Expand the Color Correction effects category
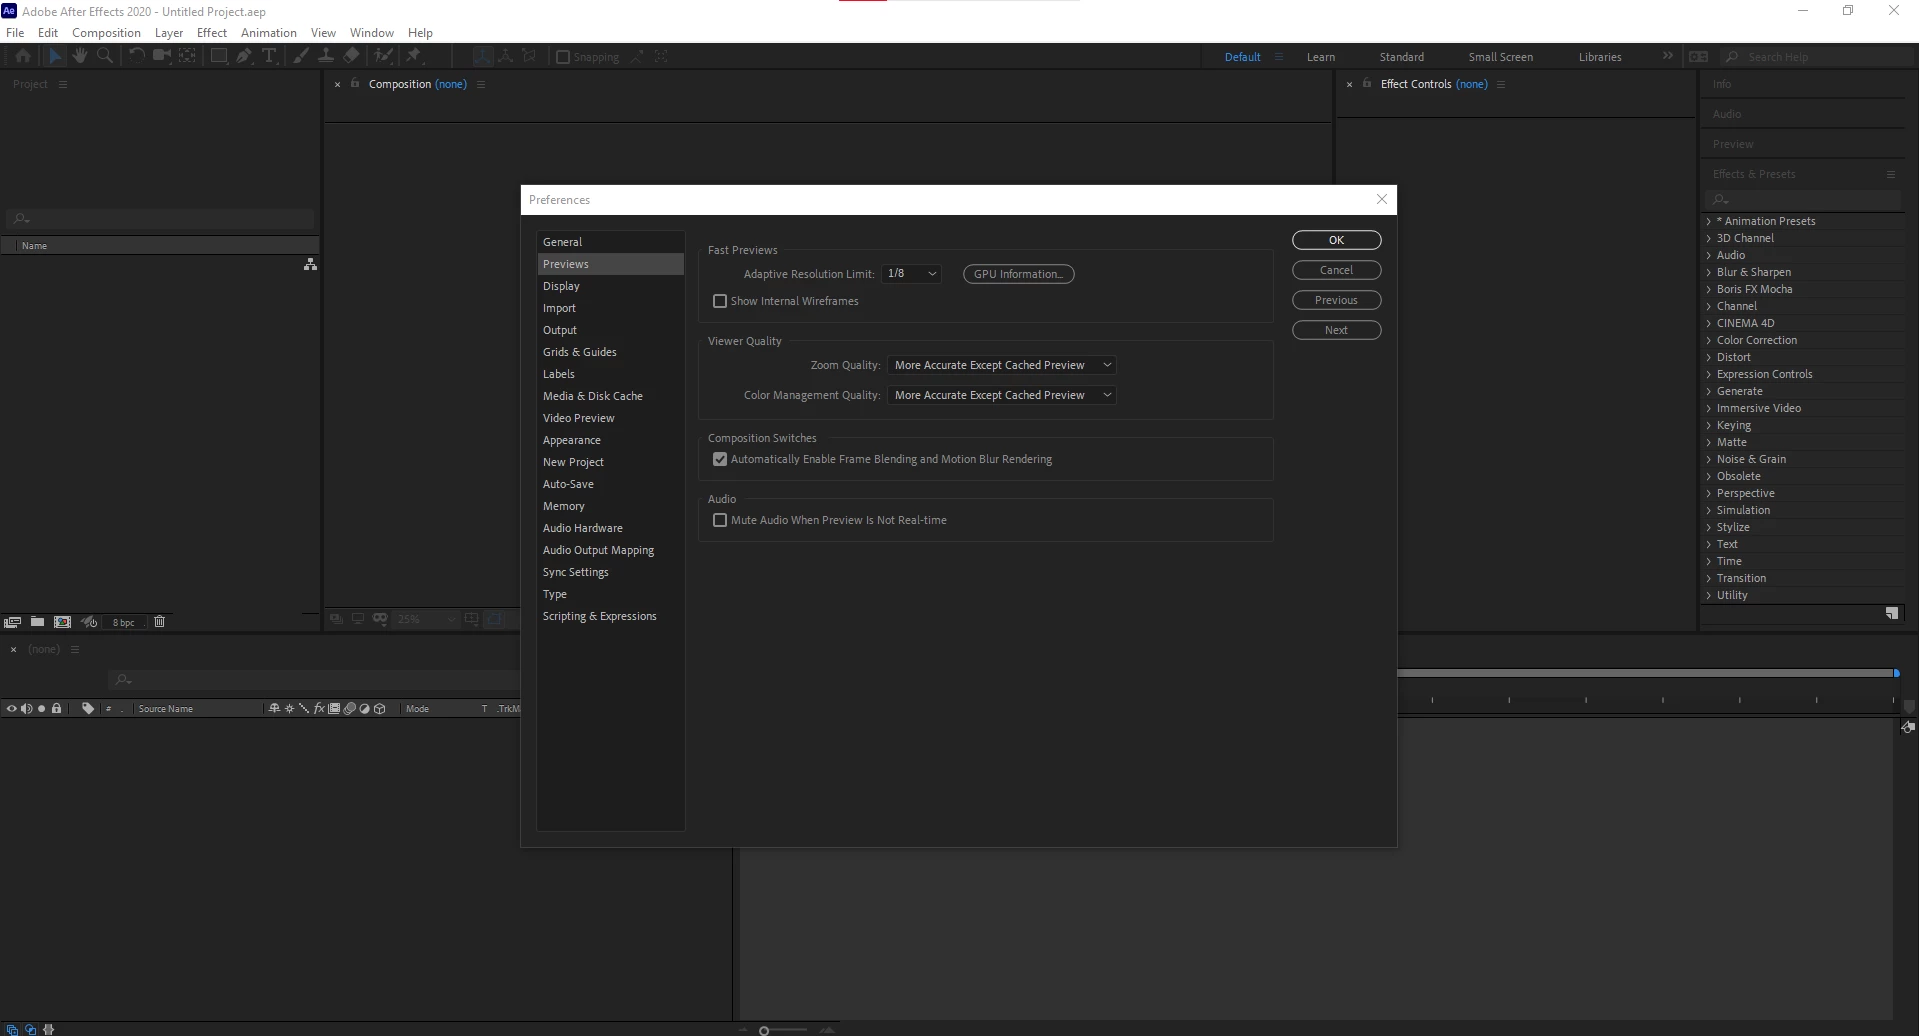 point(1709,340)
